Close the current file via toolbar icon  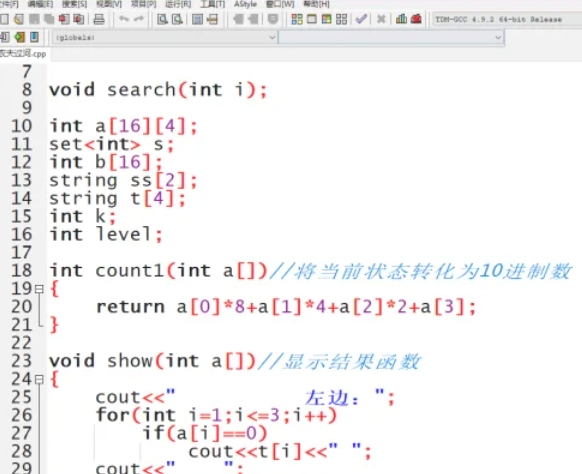pos(64,19)
